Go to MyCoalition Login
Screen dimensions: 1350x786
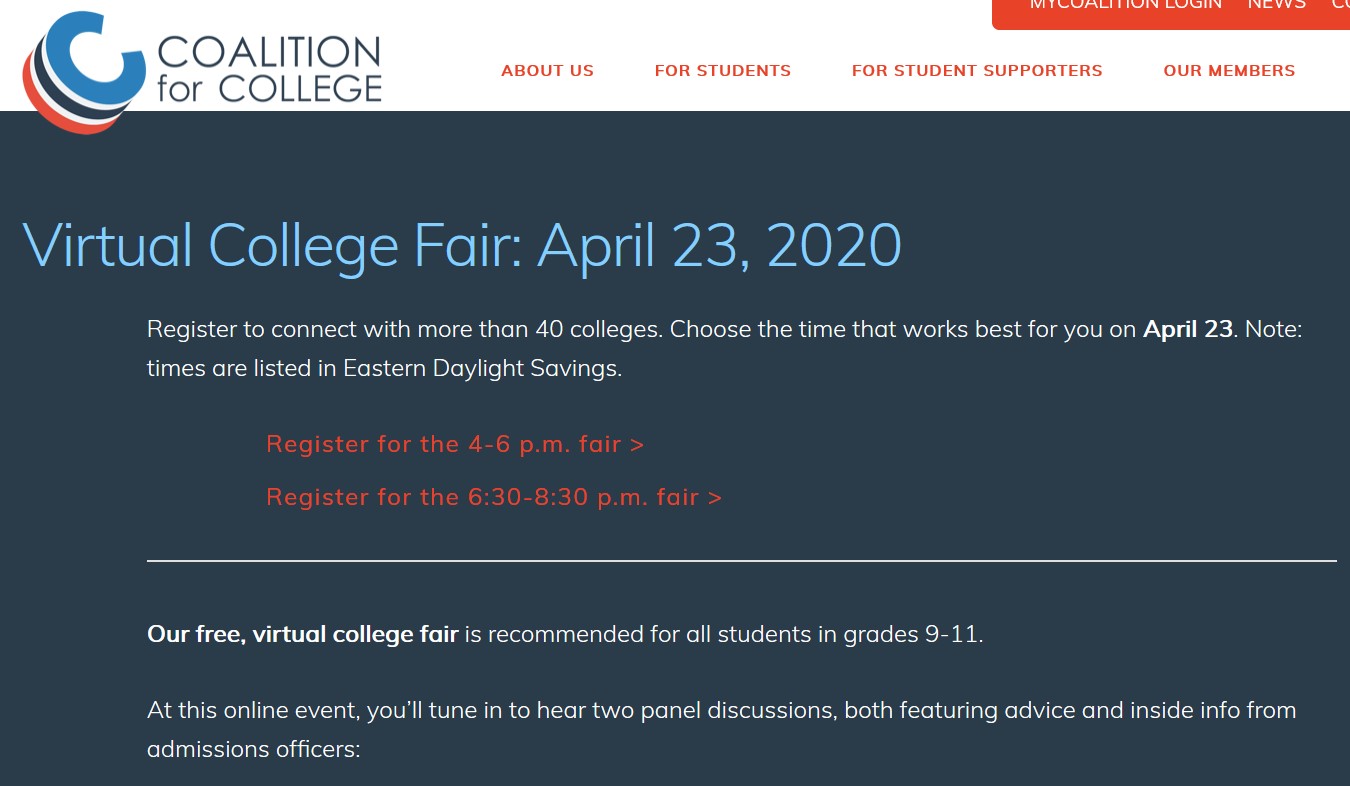click(1125, 5)
